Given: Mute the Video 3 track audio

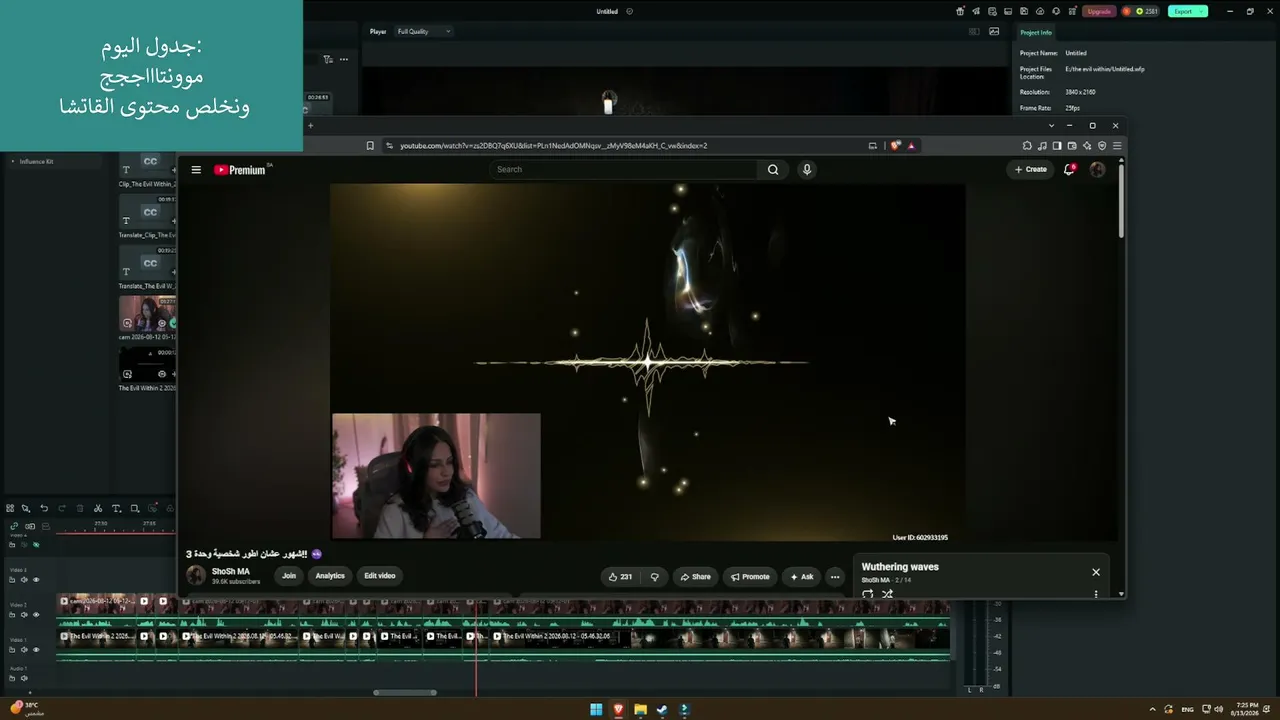Looking at the screenshot, I should (25, 580).
